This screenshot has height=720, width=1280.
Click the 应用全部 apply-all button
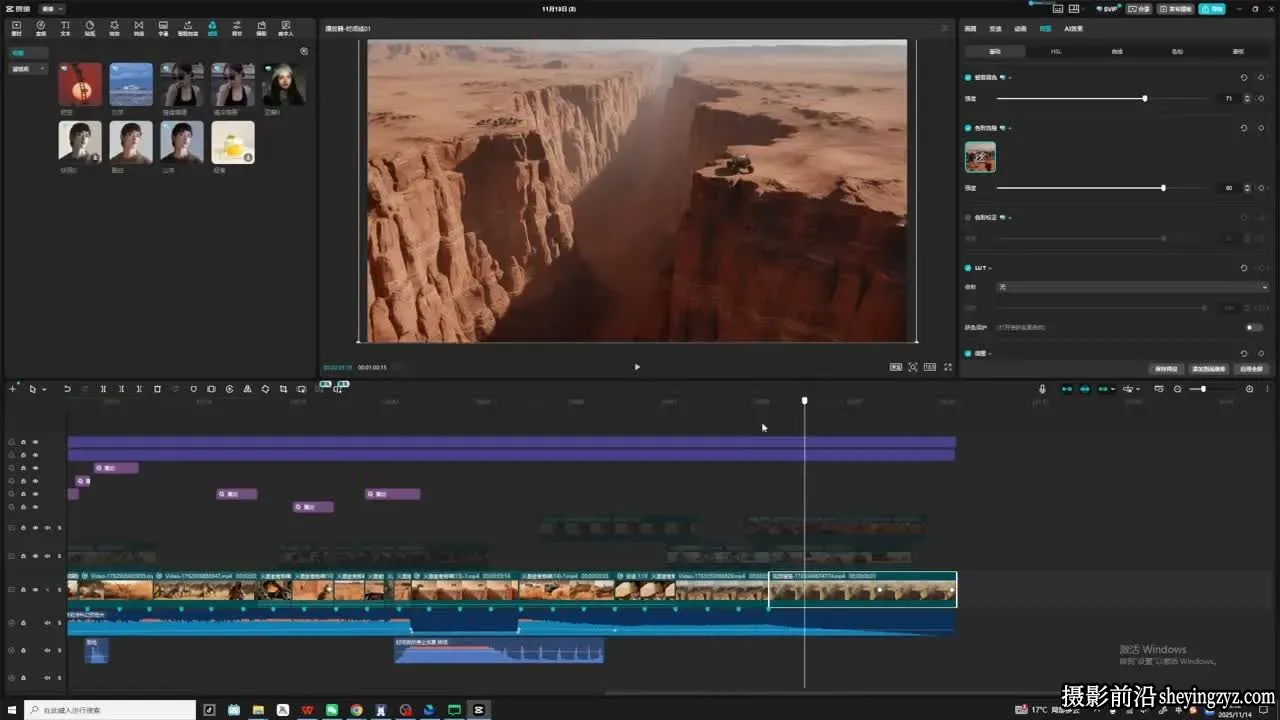tap(1251, 369)
